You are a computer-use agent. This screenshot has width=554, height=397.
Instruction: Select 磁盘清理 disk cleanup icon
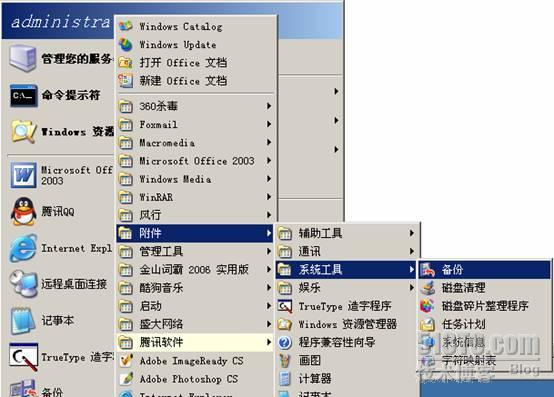tap(427, 288)
